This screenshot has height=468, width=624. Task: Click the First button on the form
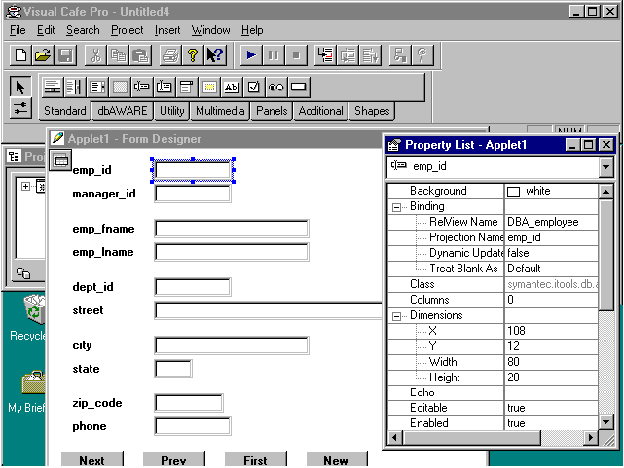click(255, 460)
